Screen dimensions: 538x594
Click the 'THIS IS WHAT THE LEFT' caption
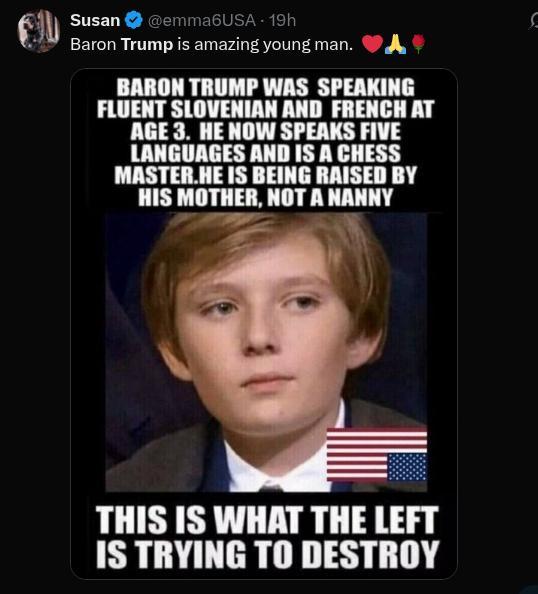click(267, 520)
